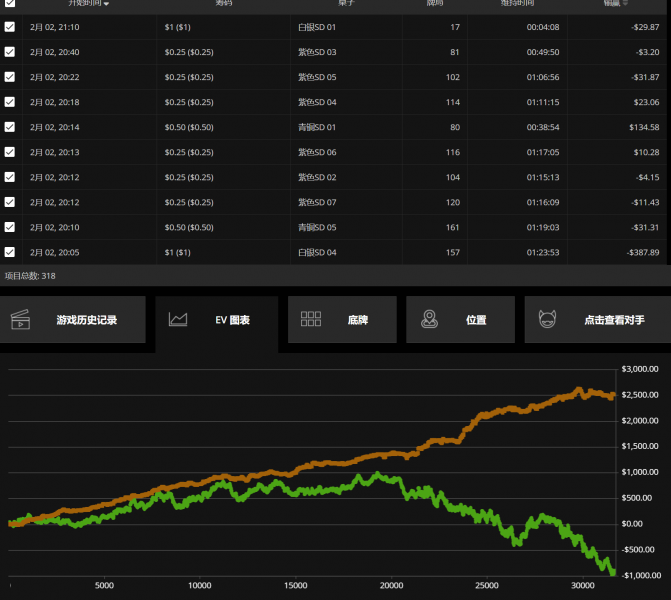The image size is (671, 600).
Task: Toggle checkbox for the 20:14 青铜SD 01 row
Action: [10, 127]
